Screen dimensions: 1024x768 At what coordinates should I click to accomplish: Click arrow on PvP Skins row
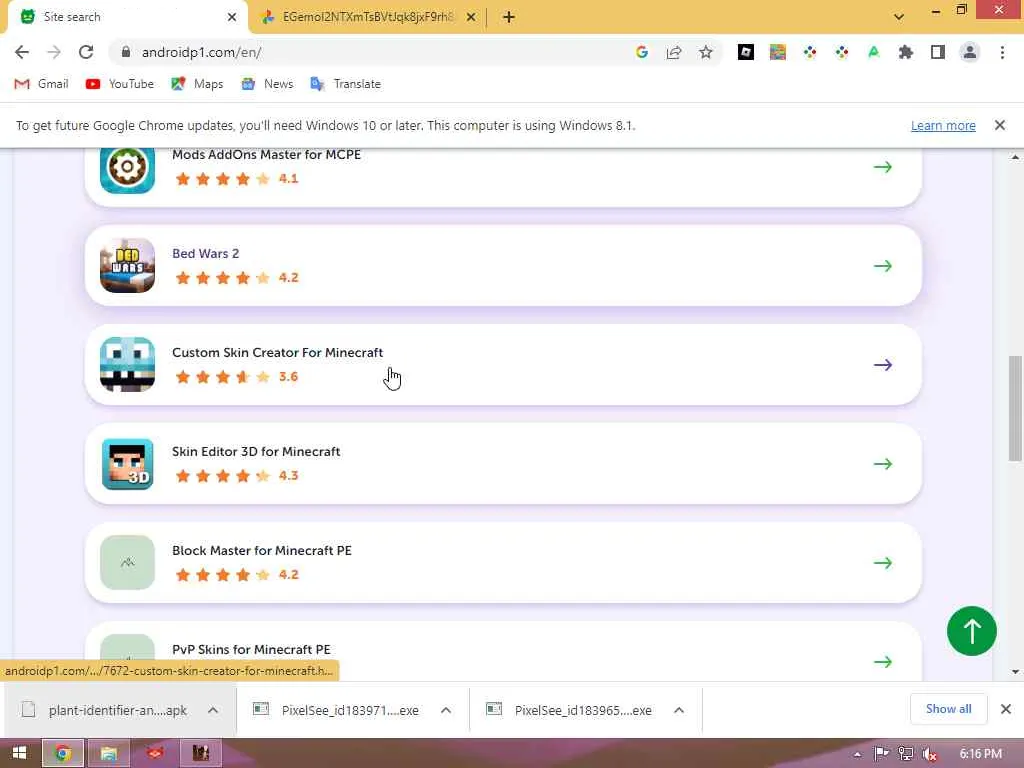click(x=883, y=662)
